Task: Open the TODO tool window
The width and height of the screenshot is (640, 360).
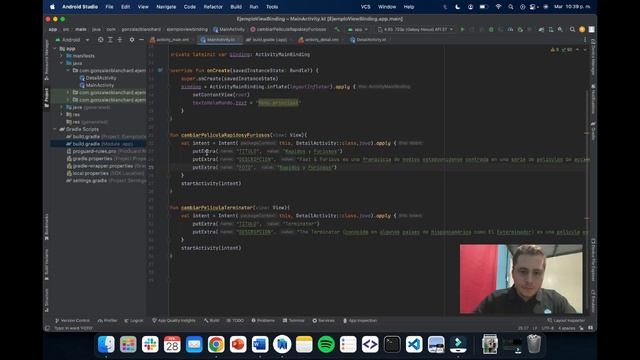Action: pos(235,320)
